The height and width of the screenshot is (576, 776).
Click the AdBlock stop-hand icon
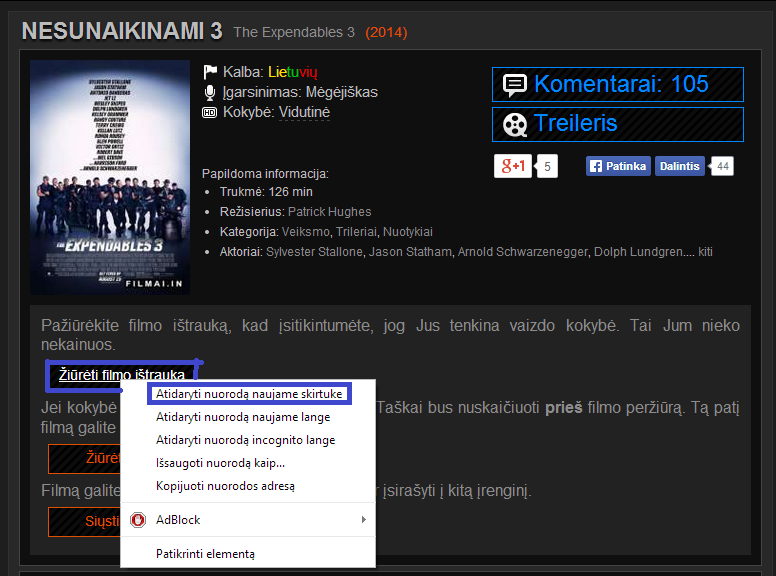pyautogui.click(x=138, y=520)
